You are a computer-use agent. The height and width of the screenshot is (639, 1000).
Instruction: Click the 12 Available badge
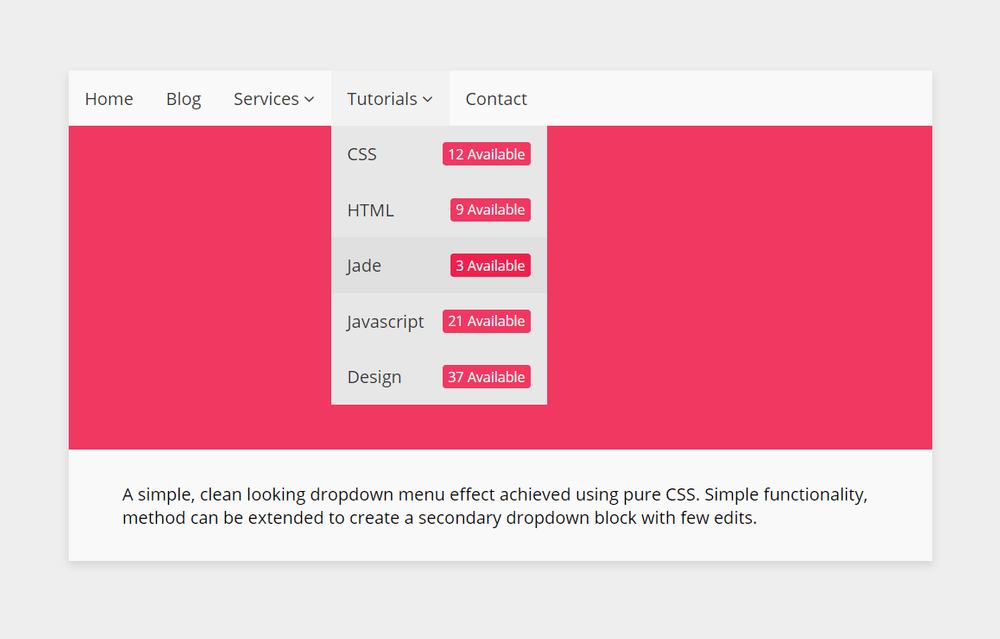coord(487,154)
